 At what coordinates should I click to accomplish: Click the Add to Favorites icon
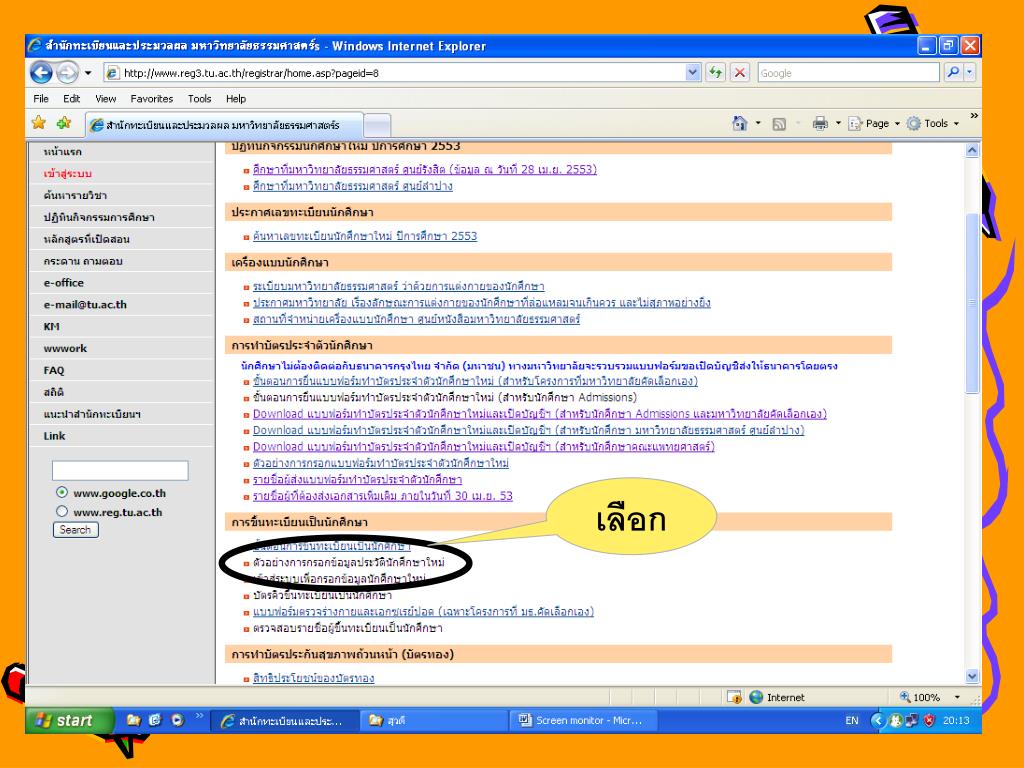(64, 123)
